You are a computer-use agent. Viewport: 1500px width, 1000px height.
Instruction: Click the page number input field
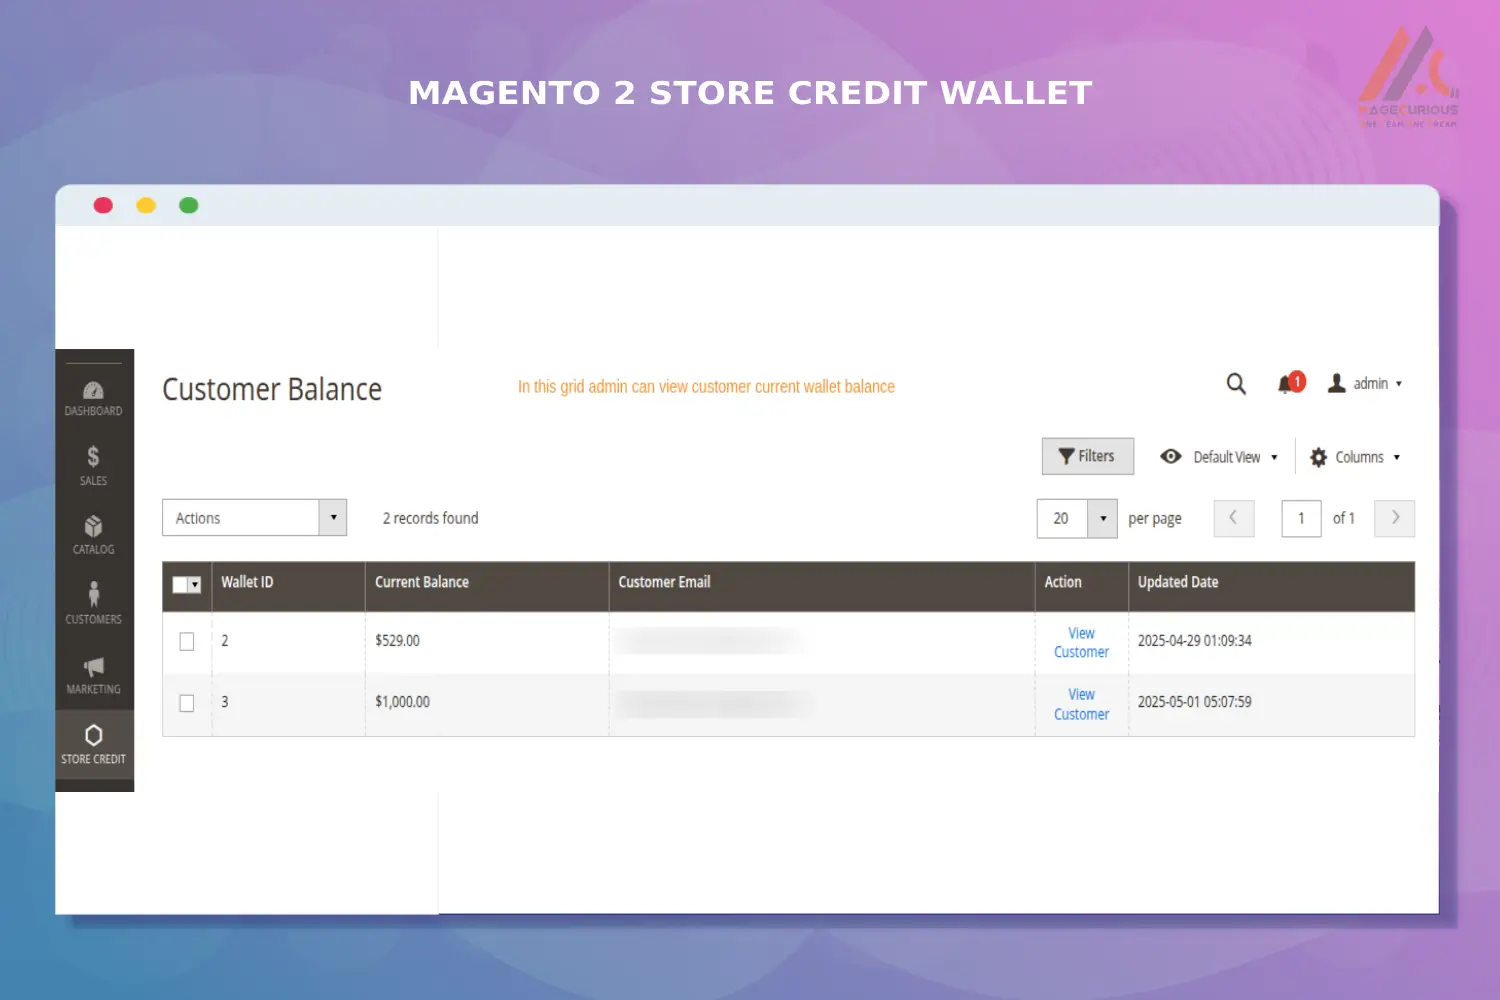[1301, 518]
